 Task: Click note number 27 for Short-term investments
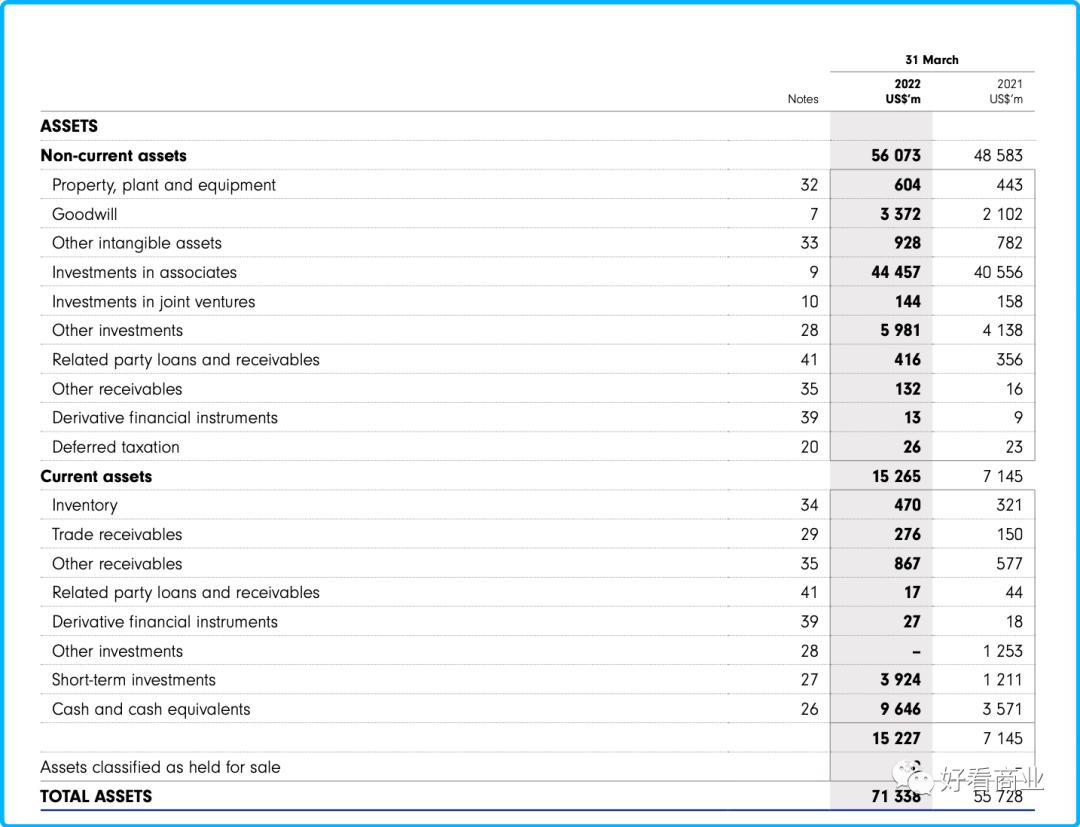pyautogui.click(x=809, y=680)
